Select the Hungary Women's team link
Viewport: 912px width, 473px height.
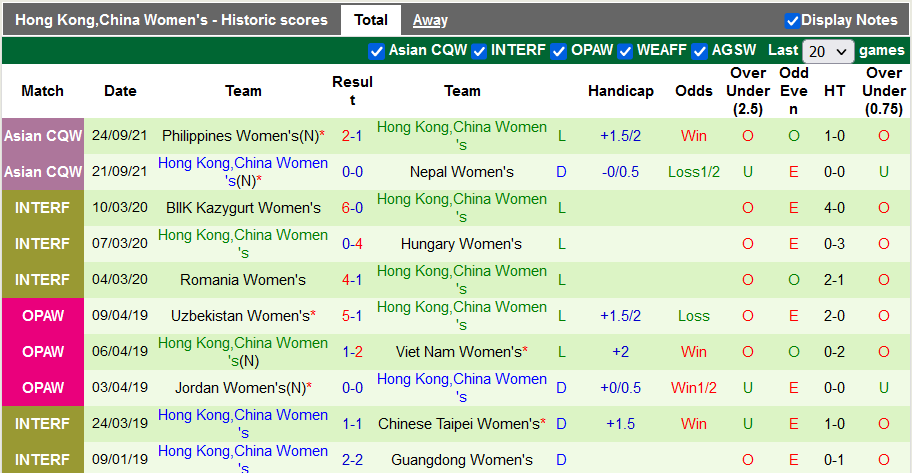click(462, 244)
